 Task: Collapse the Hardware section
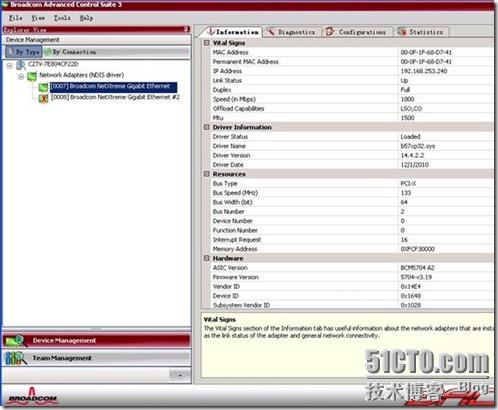pyautogui.click(x=207, y=258)
